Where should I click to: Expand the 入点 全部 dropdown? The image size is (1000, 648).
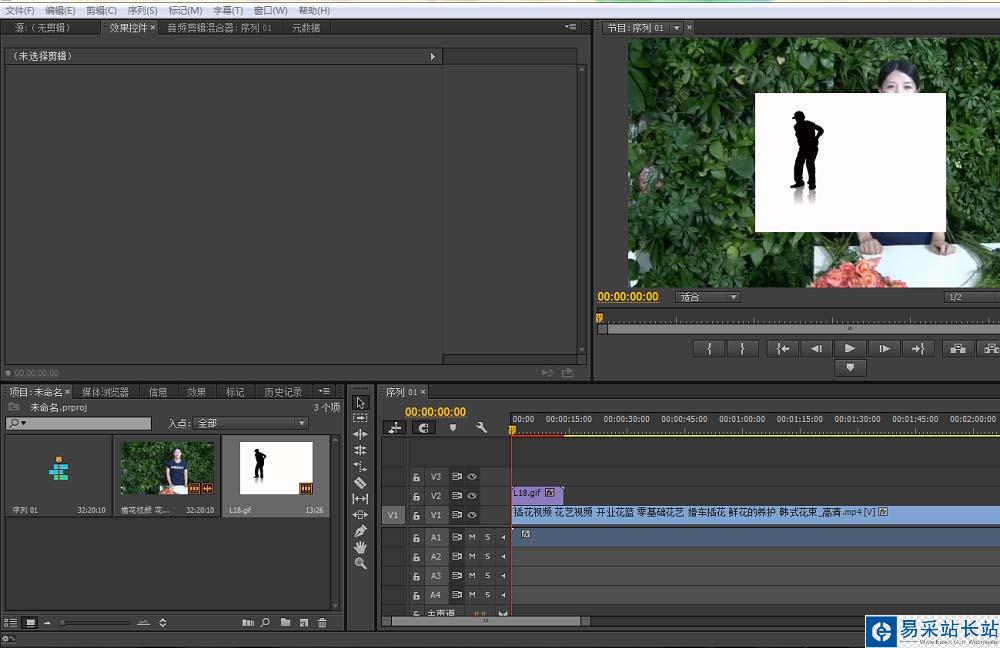250,424
